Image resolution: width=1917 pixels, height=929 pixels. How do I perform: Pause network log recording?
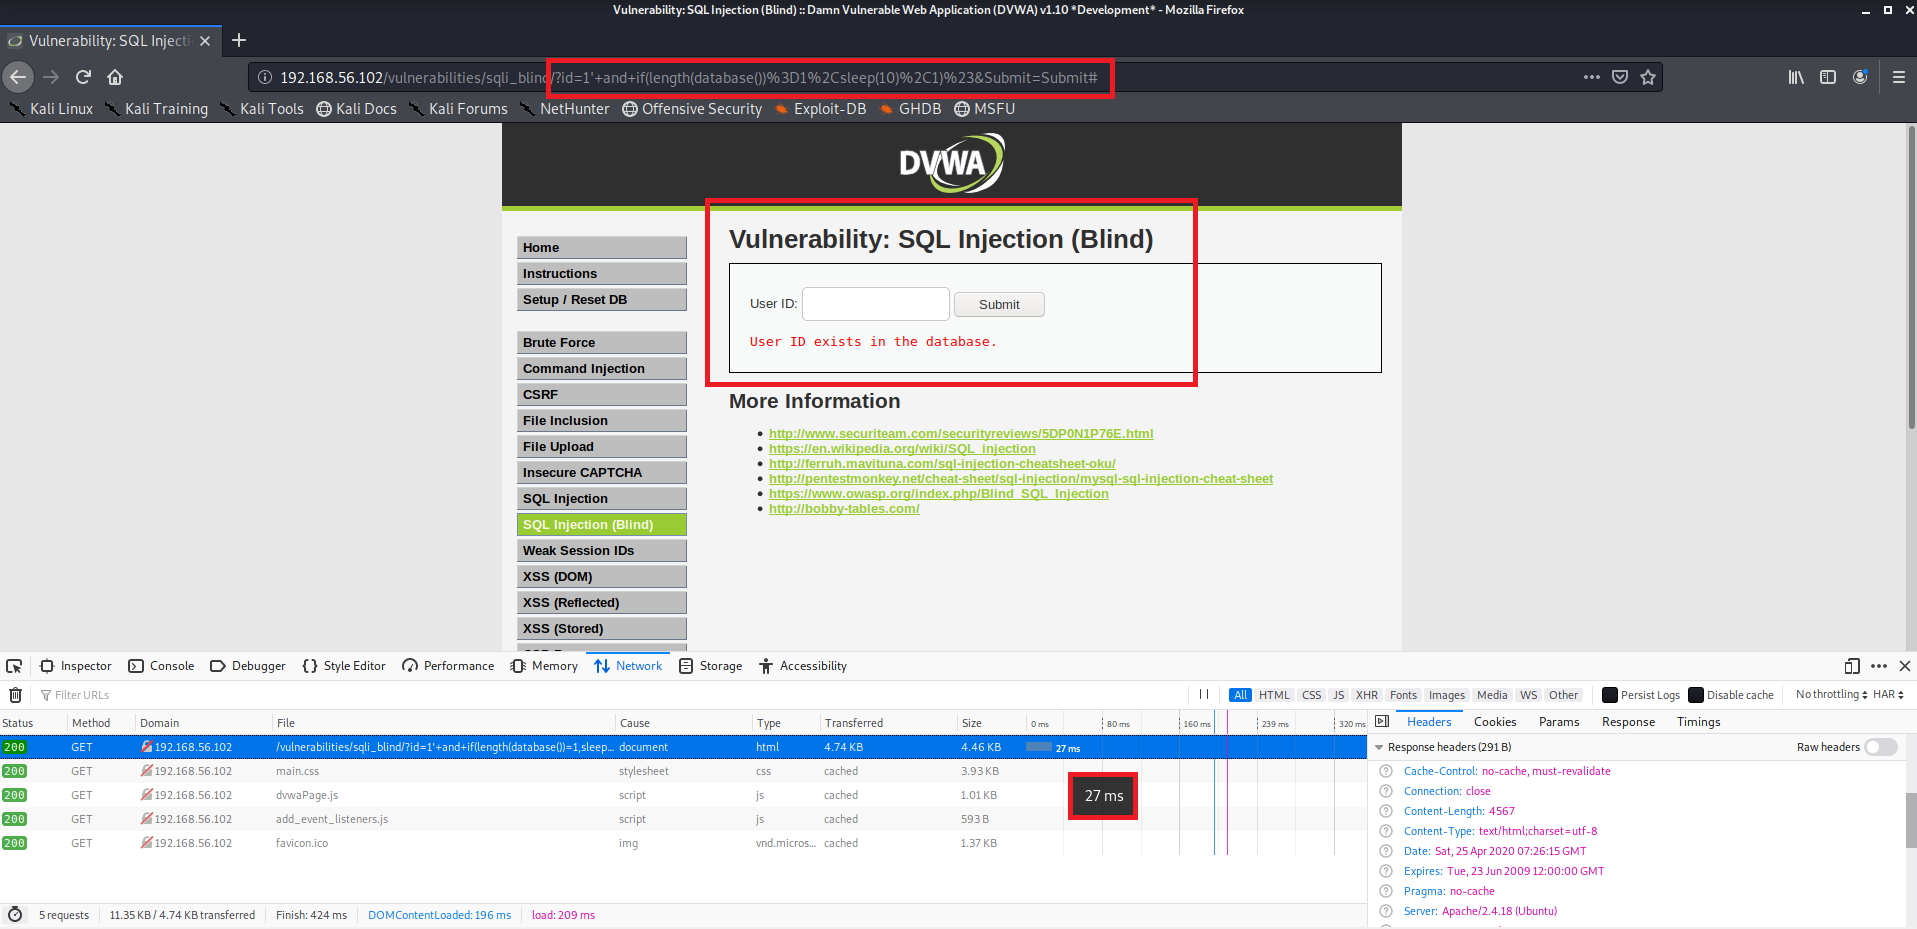point(1204,694)
